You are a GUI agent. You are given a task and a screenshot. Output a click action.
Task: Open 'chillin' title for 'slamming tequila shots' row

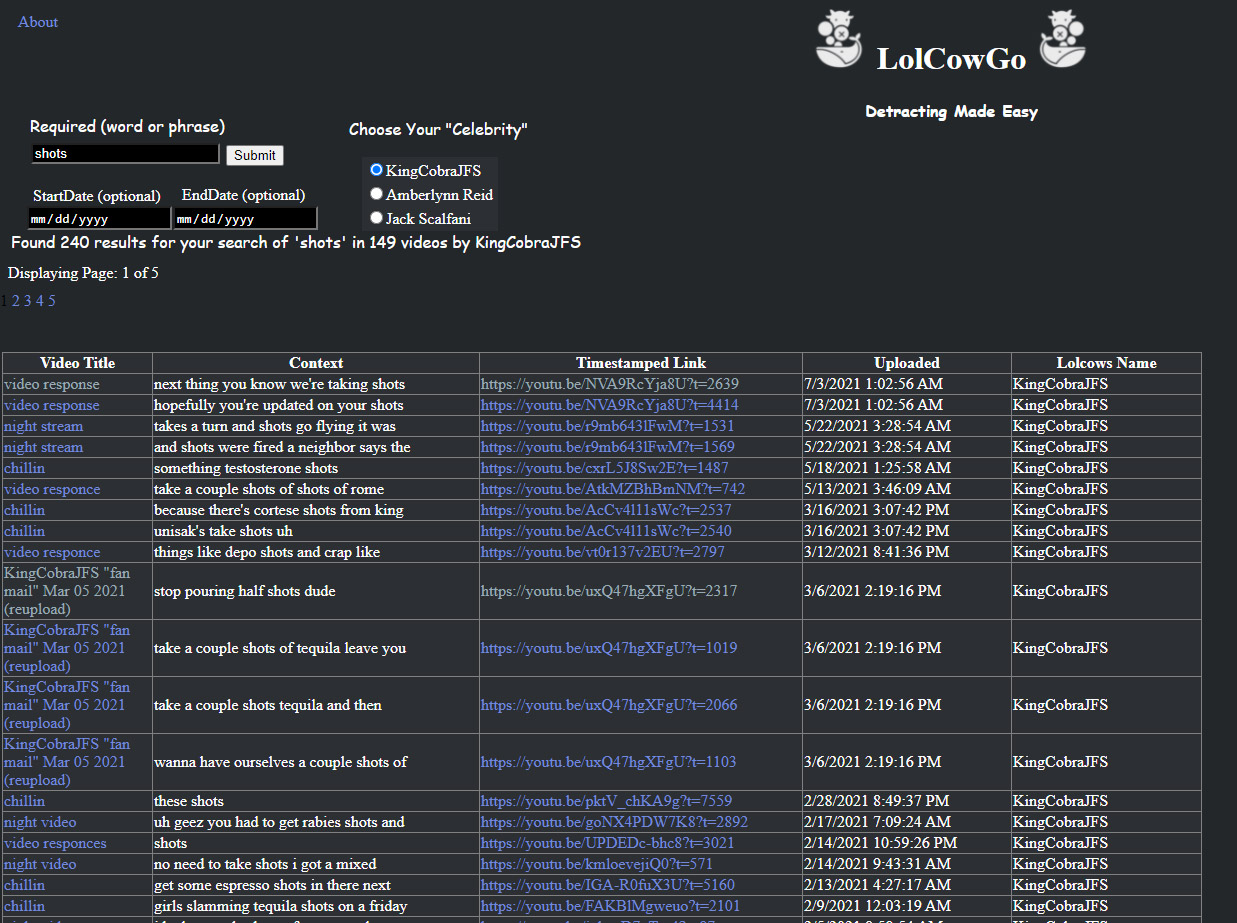[25, 906]
